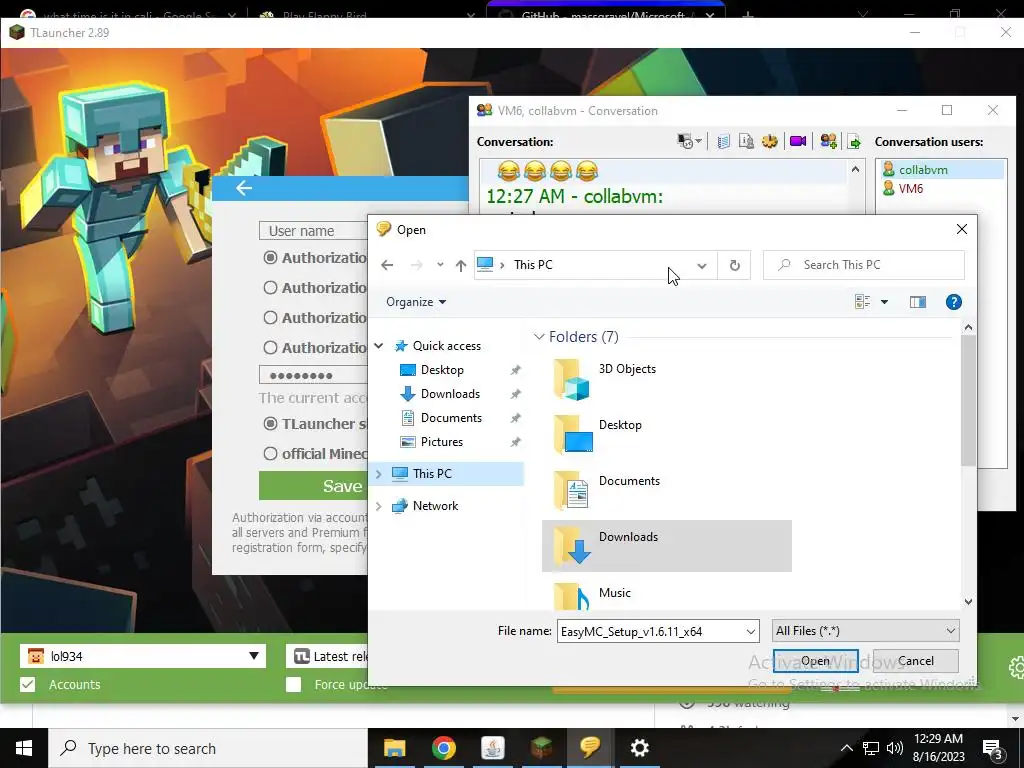Click the Cancel button in the dialog

click(916, 661)
